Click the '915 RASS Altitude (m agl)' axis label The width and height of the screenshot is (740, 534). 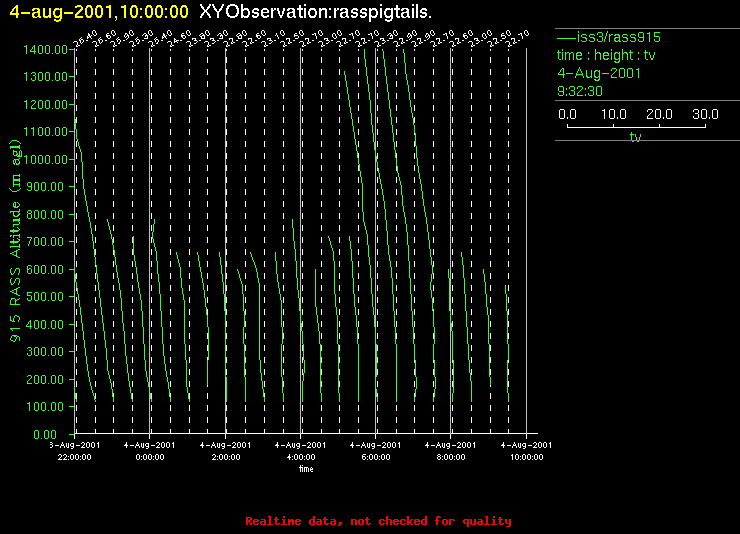pyautogui.click(x=16, y=241)
